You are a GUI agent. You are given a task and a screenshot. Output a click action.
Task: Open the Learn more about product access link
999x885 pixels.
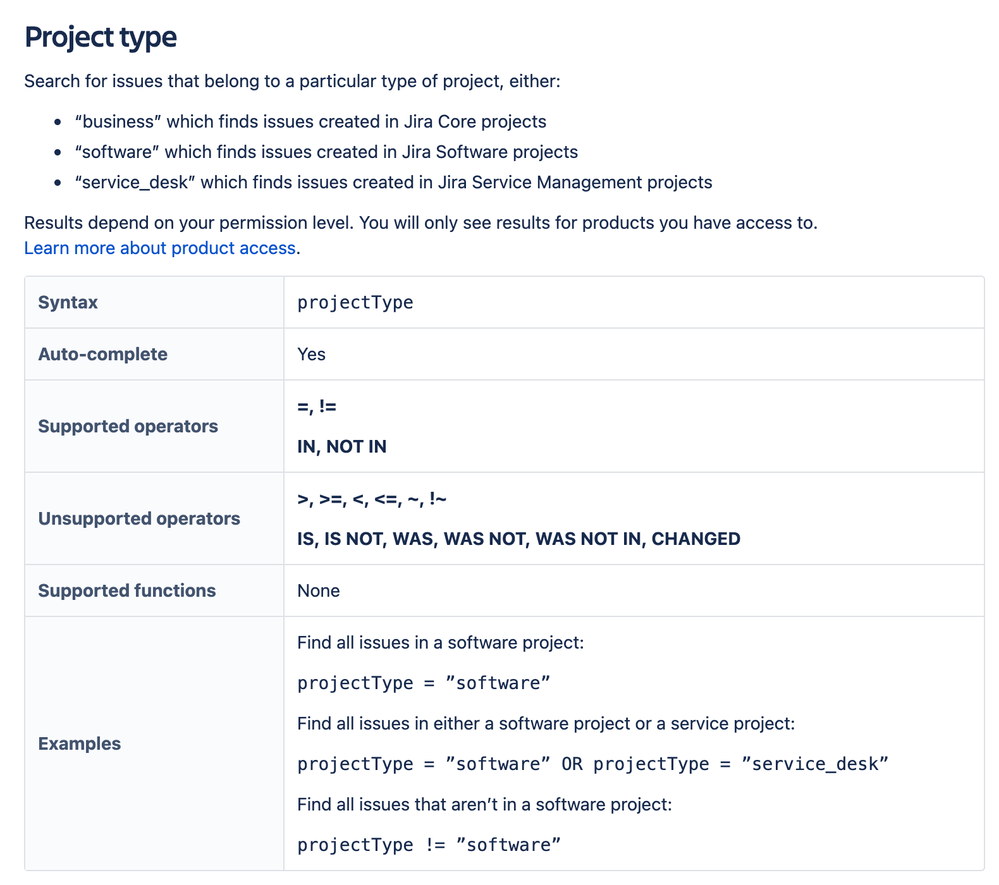pyautogui.click(x=160, y=248)
